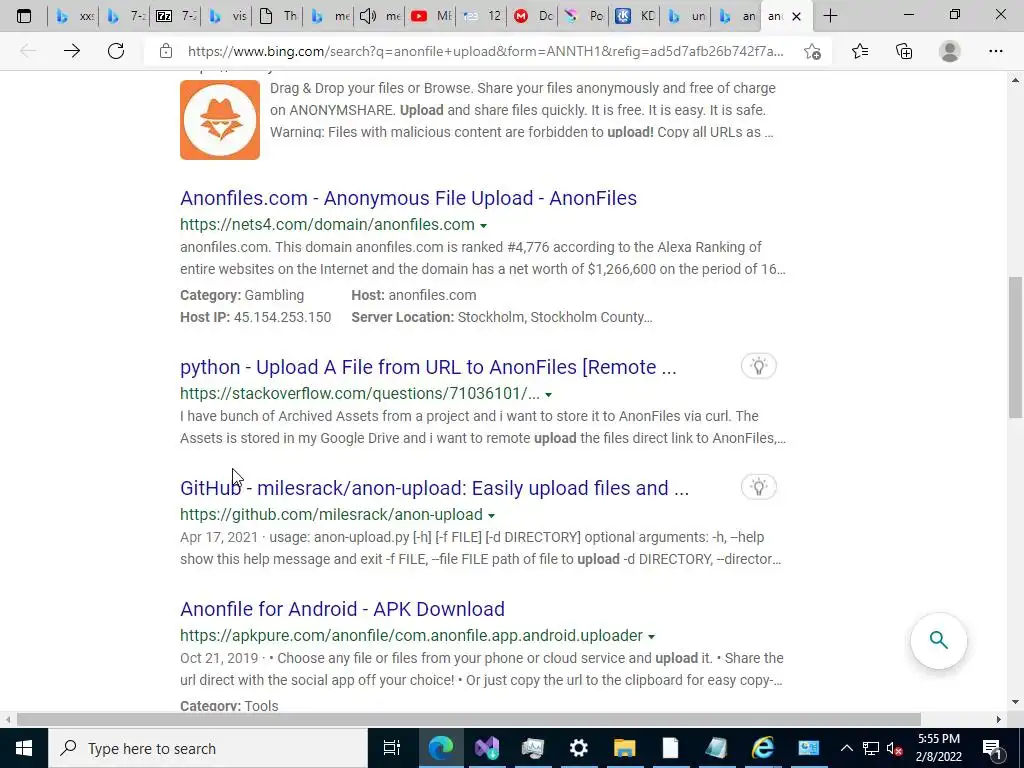The width and height of the screenshot is (1024, 768).
Task: Click 'Server Location: Stockholm' text
Action: 502,317
